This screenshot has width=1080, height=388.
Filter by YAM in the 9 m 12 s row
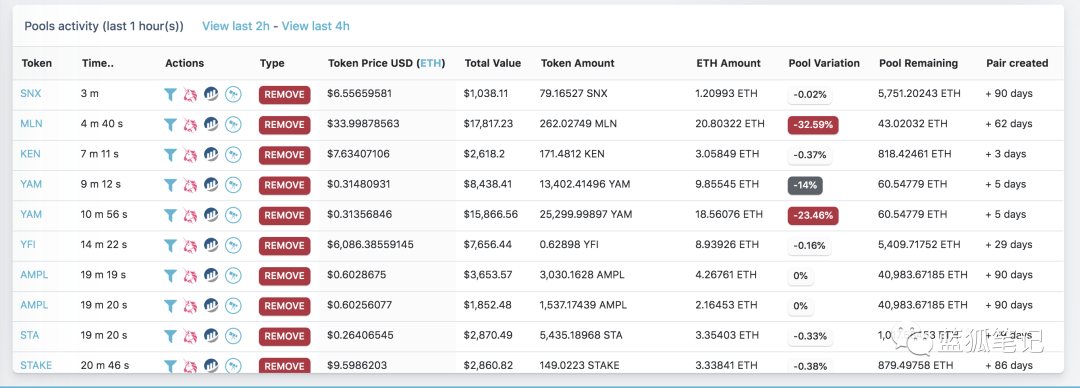pyautogui.click(x=170, y=185)
